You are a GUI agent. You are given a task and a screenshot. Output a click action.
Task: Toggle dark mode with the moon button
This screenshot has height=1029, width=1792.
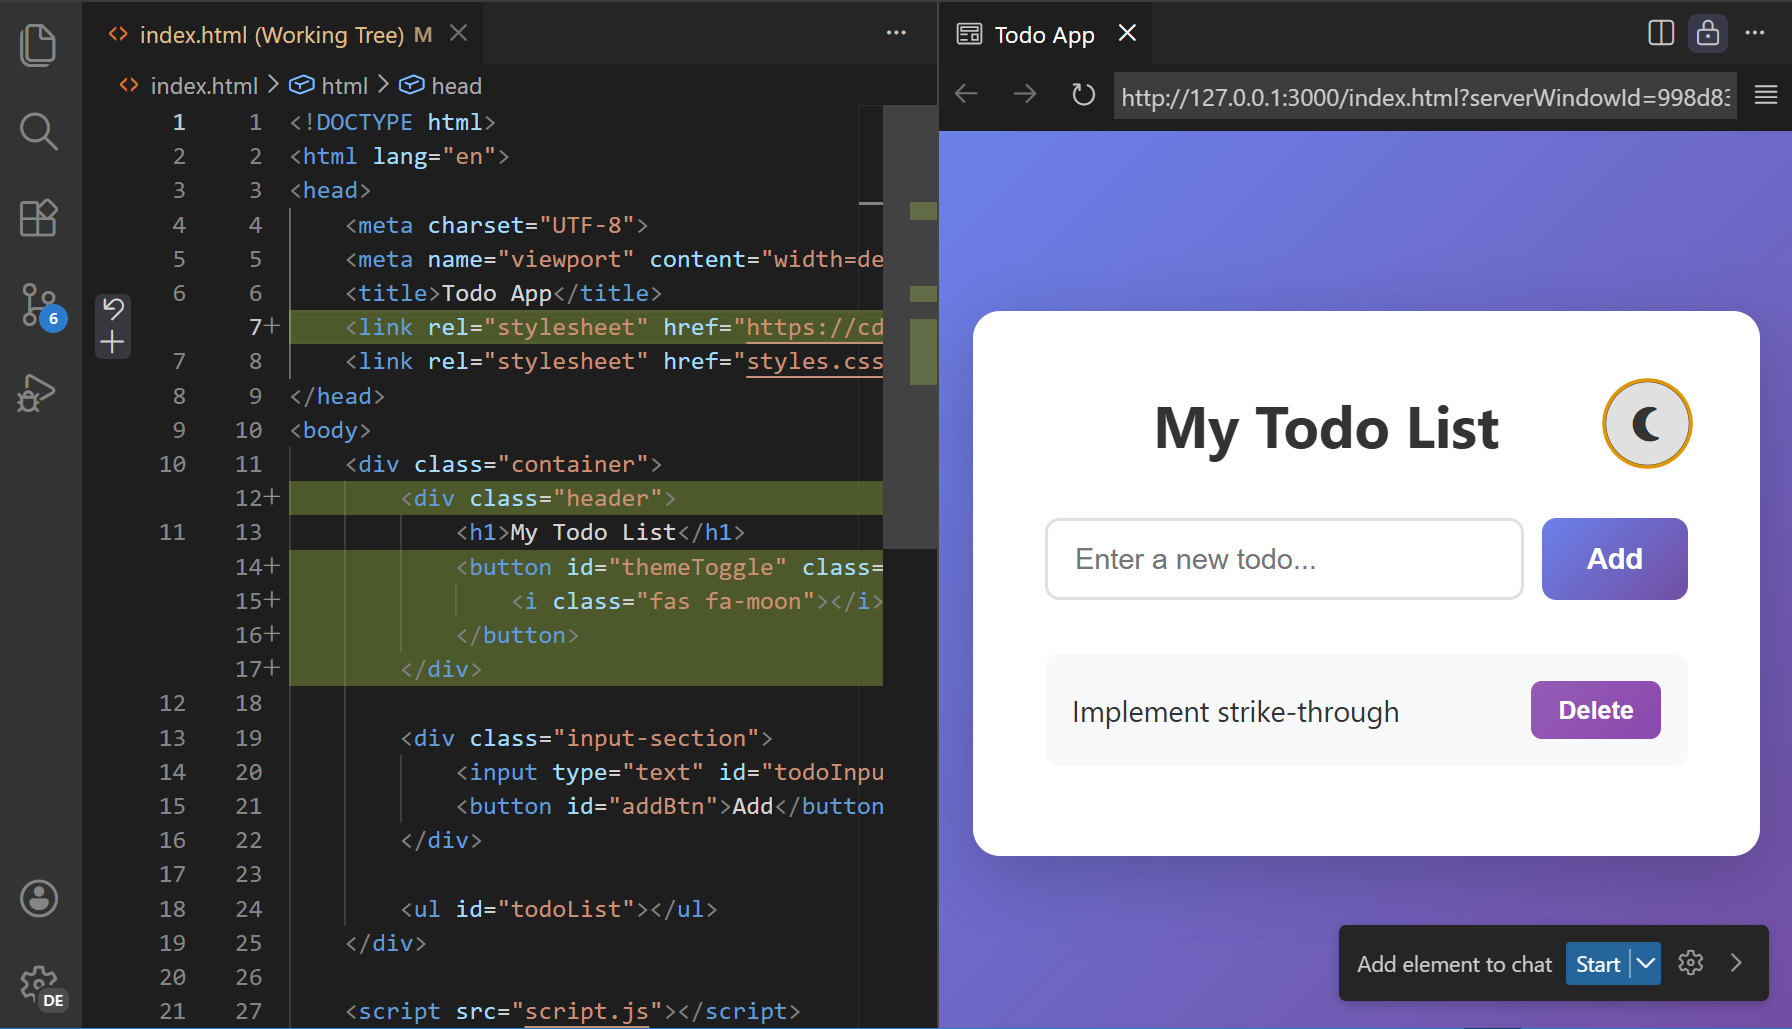pos(1646,424)
